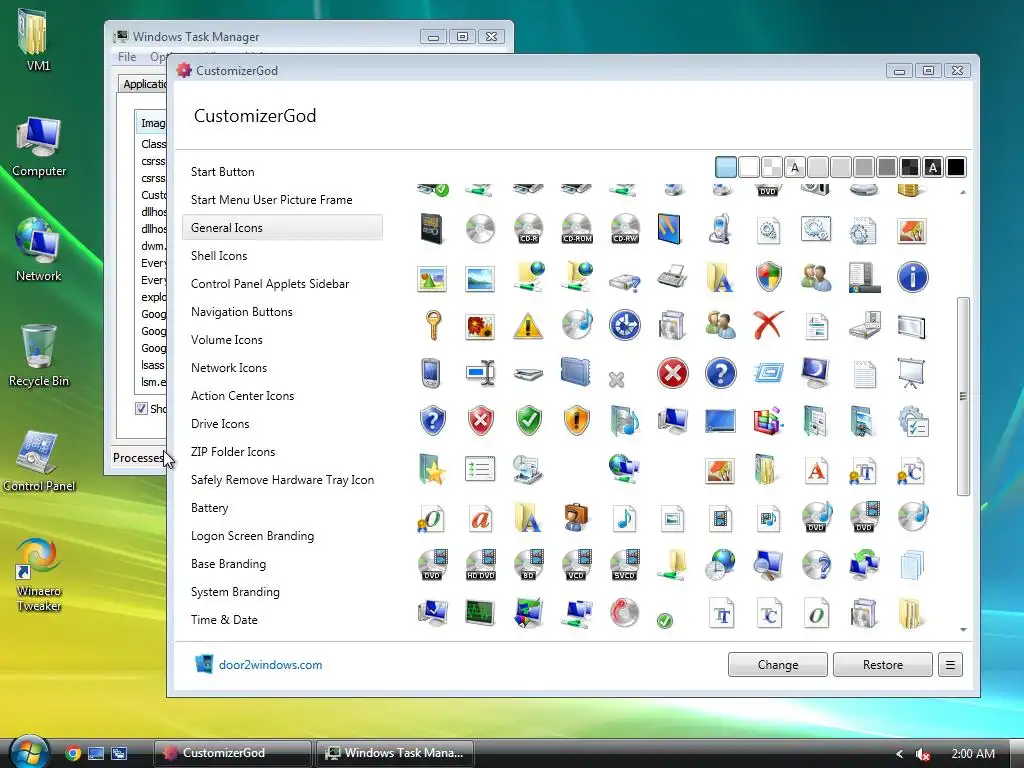1024x768 pixels.
Task: Click the icon list vertical scrollbar thumb
Action: (x=963, y=396)
